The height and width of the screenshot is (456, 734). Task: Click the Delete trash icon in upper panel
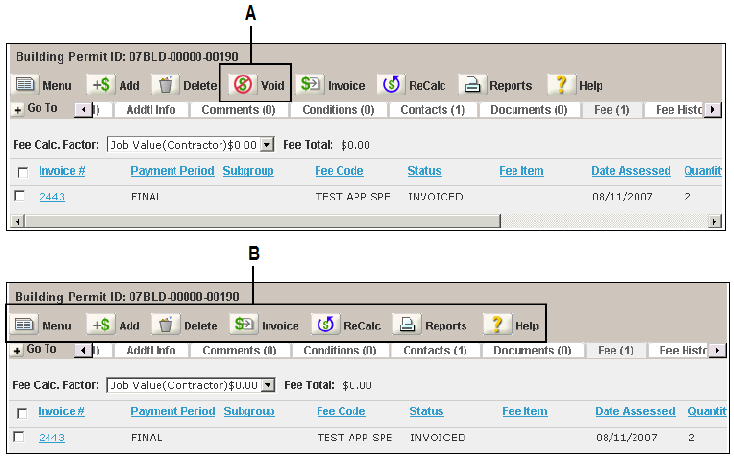(165, 85)
